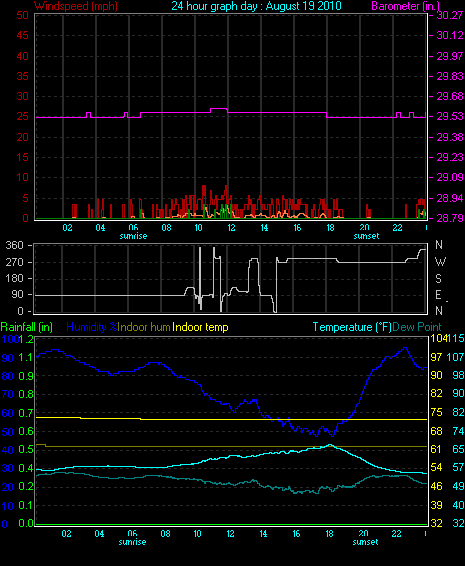Click the compass letter W beside the direction graph

pos(440,262)
